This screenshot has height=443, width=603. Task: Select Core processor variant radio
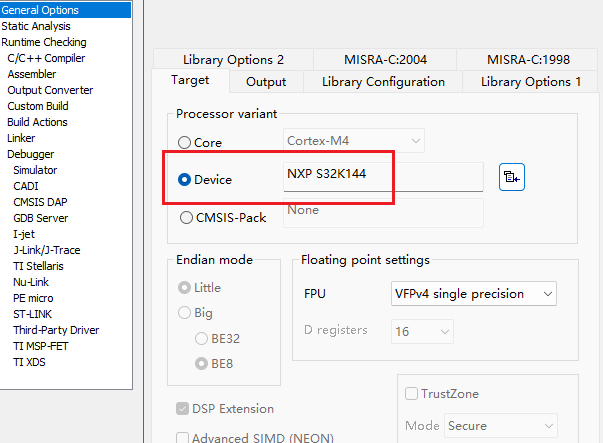click(x=185, y=143)
